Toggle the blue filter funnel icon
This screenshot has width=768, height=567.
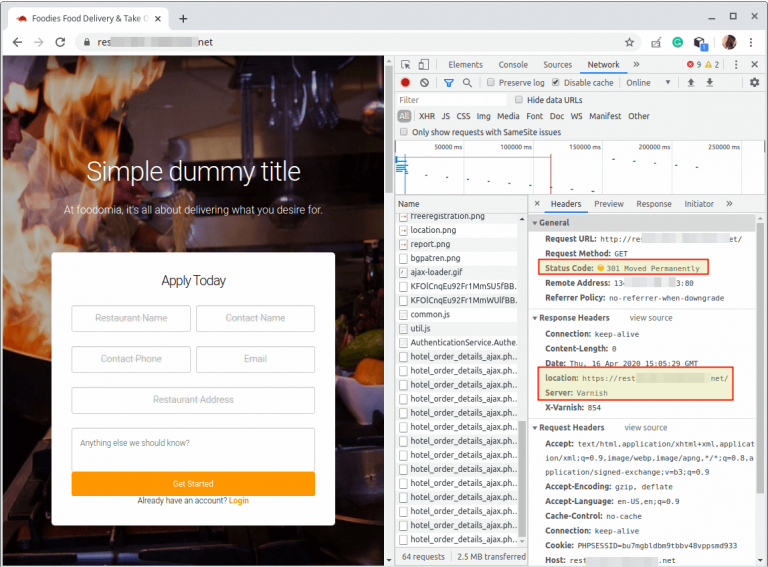(448, 83)
